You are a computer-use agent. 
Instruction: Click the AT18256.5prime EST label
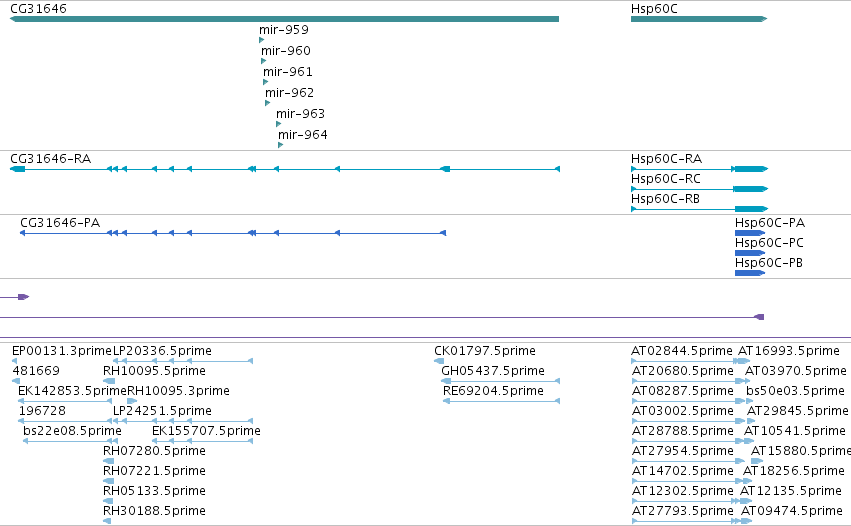tap(793, 471)
